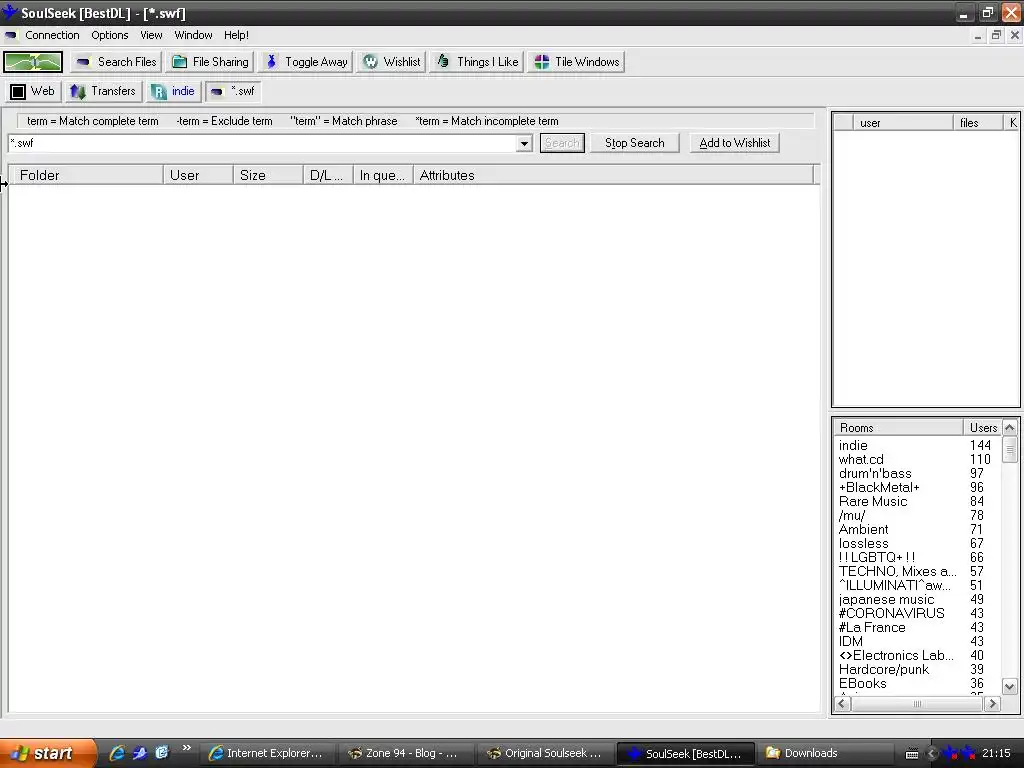The image size is (1024, 768).
Task: Click the rooms list vertical scrollbar thumb
Action: tap(1010, 449)
